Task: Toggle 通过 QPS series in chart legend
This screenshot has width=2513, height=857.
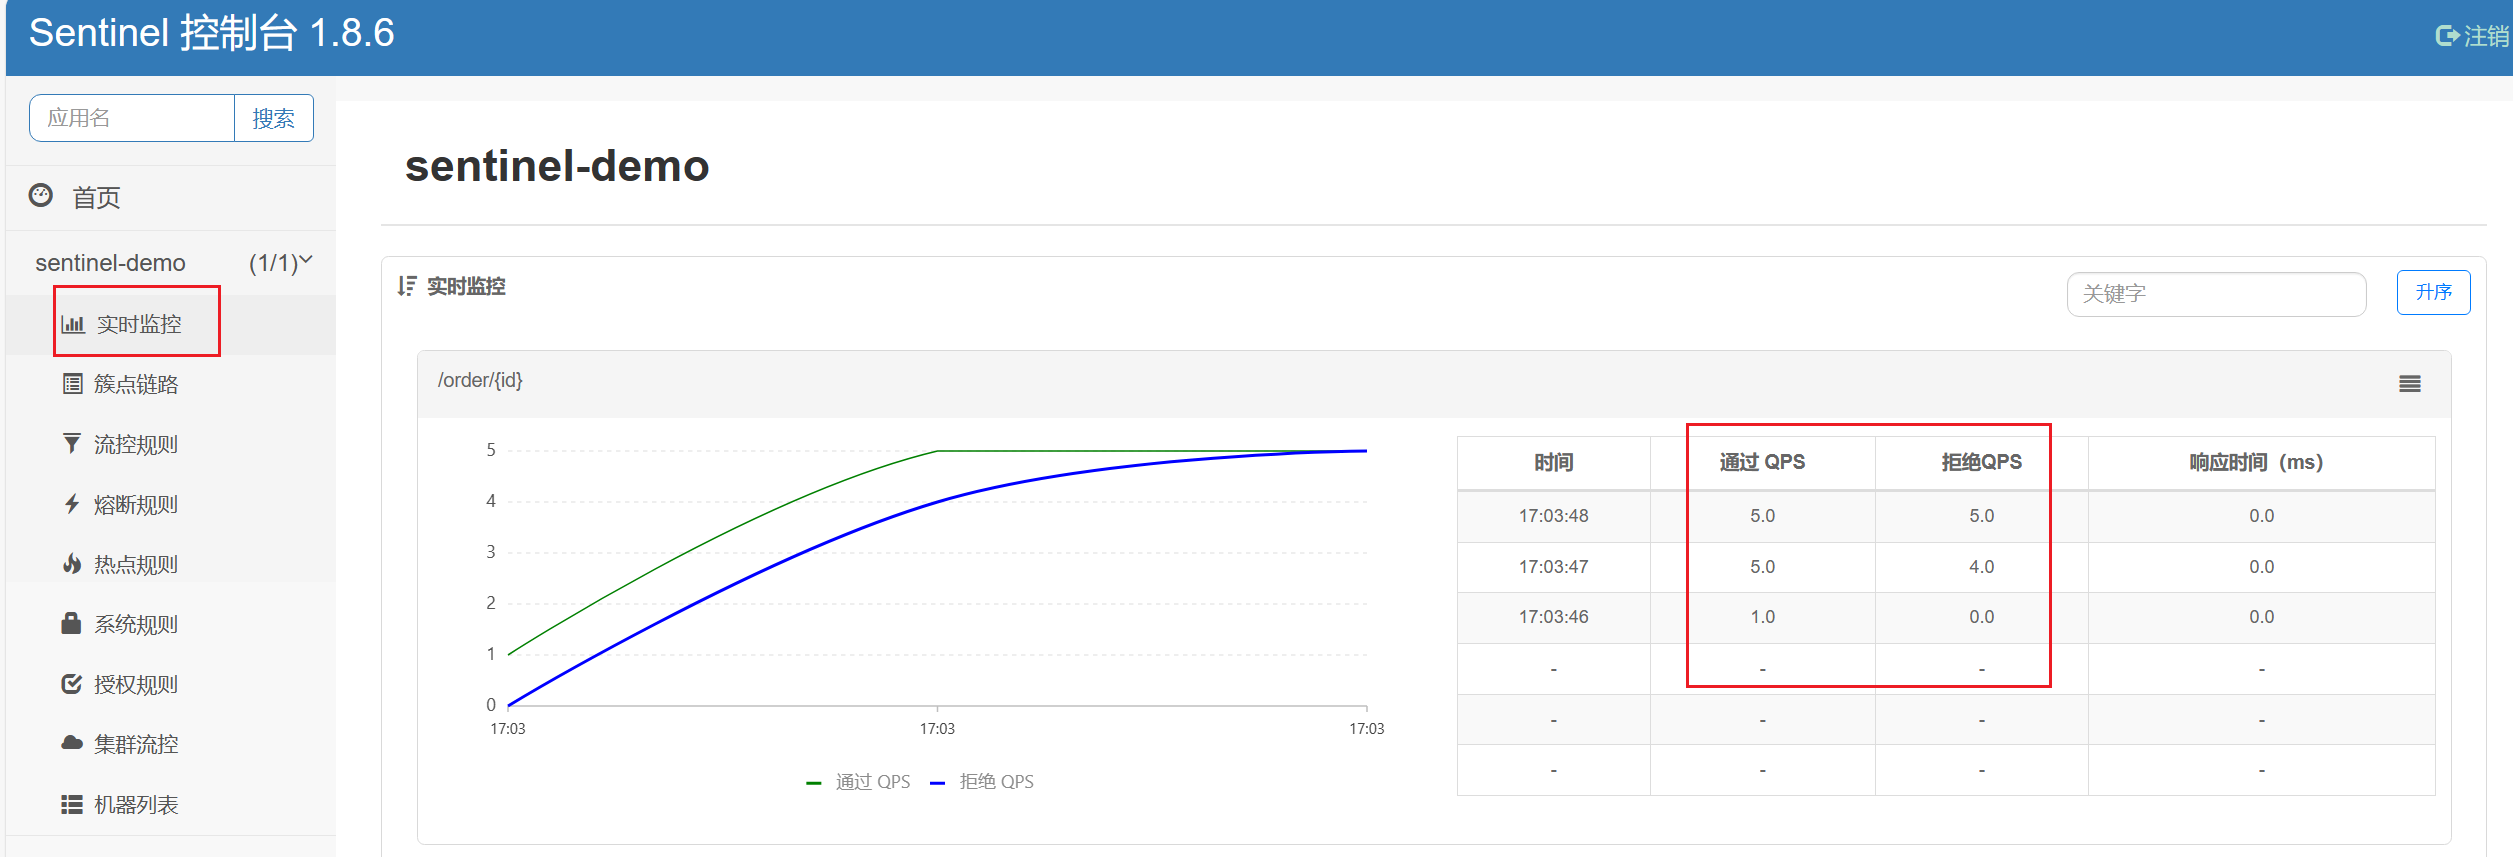Action: (x=859, y=782)
